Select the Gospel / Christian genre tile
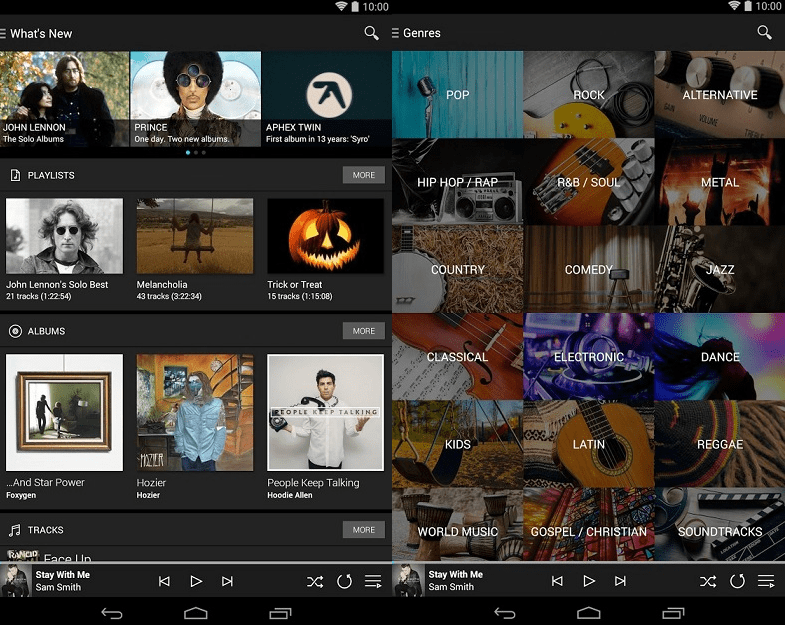The width and height of the screenshot is (785, 625). pyautogui.click(x=589, y=524)
